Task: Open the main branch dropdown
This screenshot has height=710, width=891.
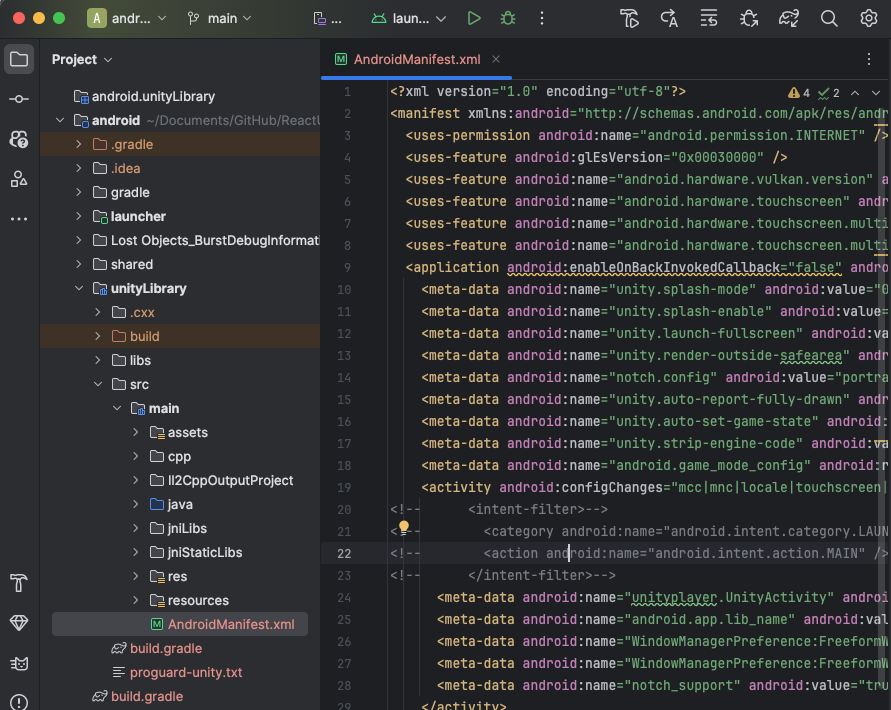Action: coord(219,18)
